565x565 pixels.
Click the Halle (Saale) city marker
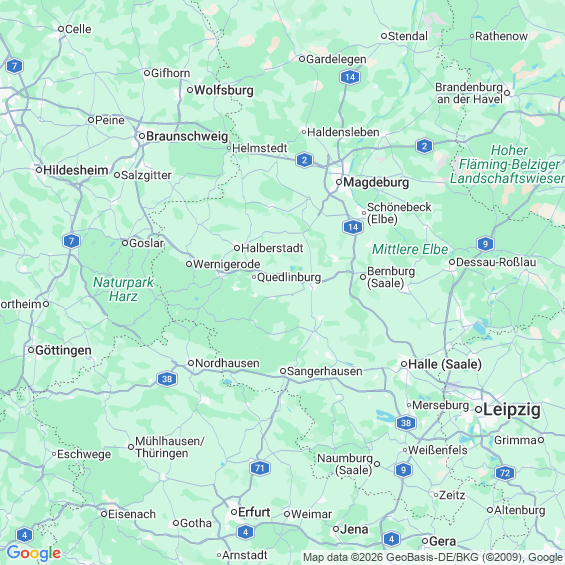(x=404, y=364)
